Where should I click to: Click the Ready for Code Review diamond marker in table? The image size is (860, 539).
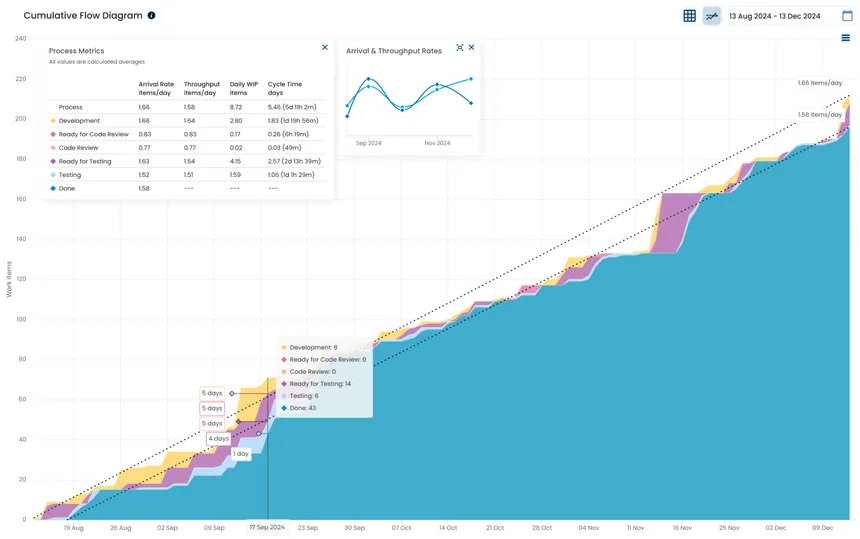(53, 134)
